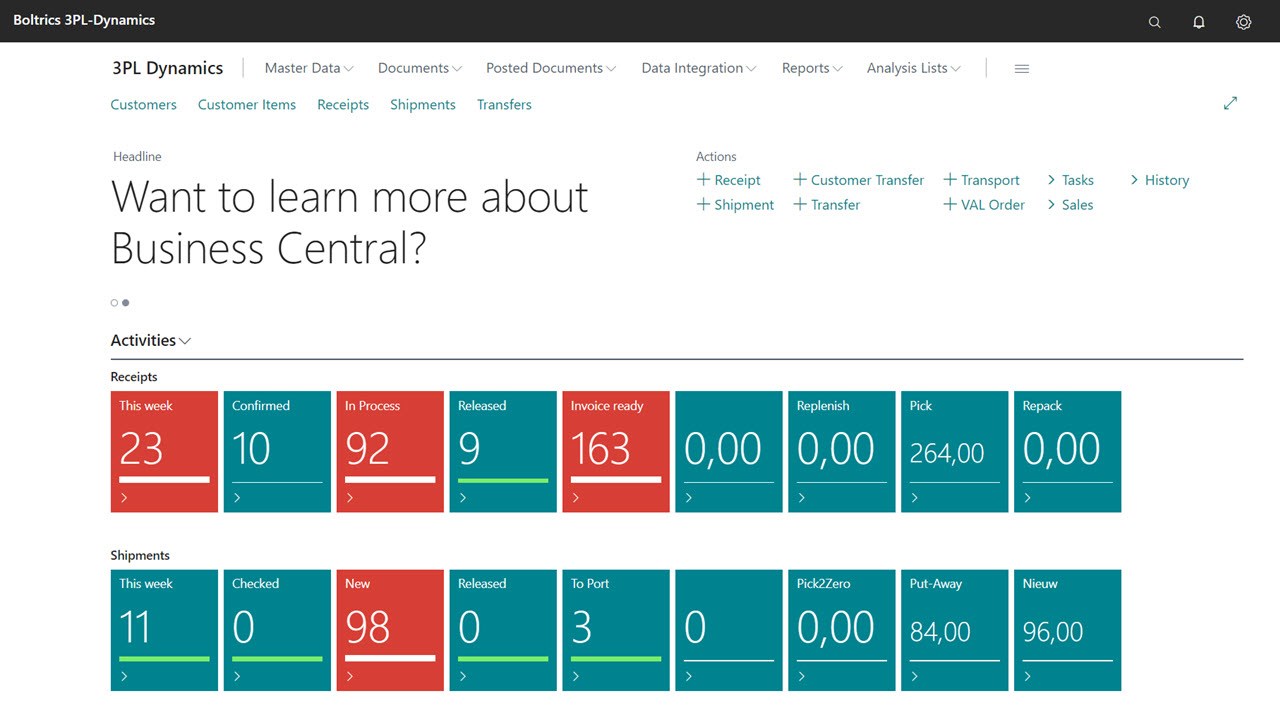Open Shipments Released tile showing 0

point(503,630)
